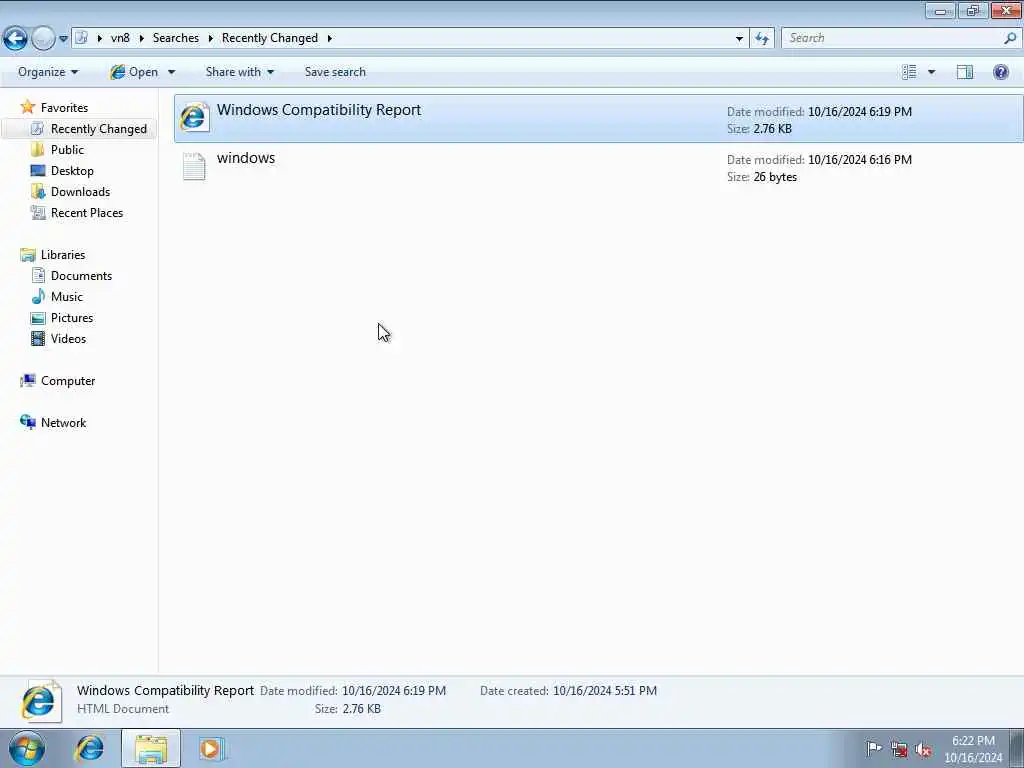Select the Searches breadcrumb segment
Viewport: 1024px width, 768px height.
[x=176, y=38]
